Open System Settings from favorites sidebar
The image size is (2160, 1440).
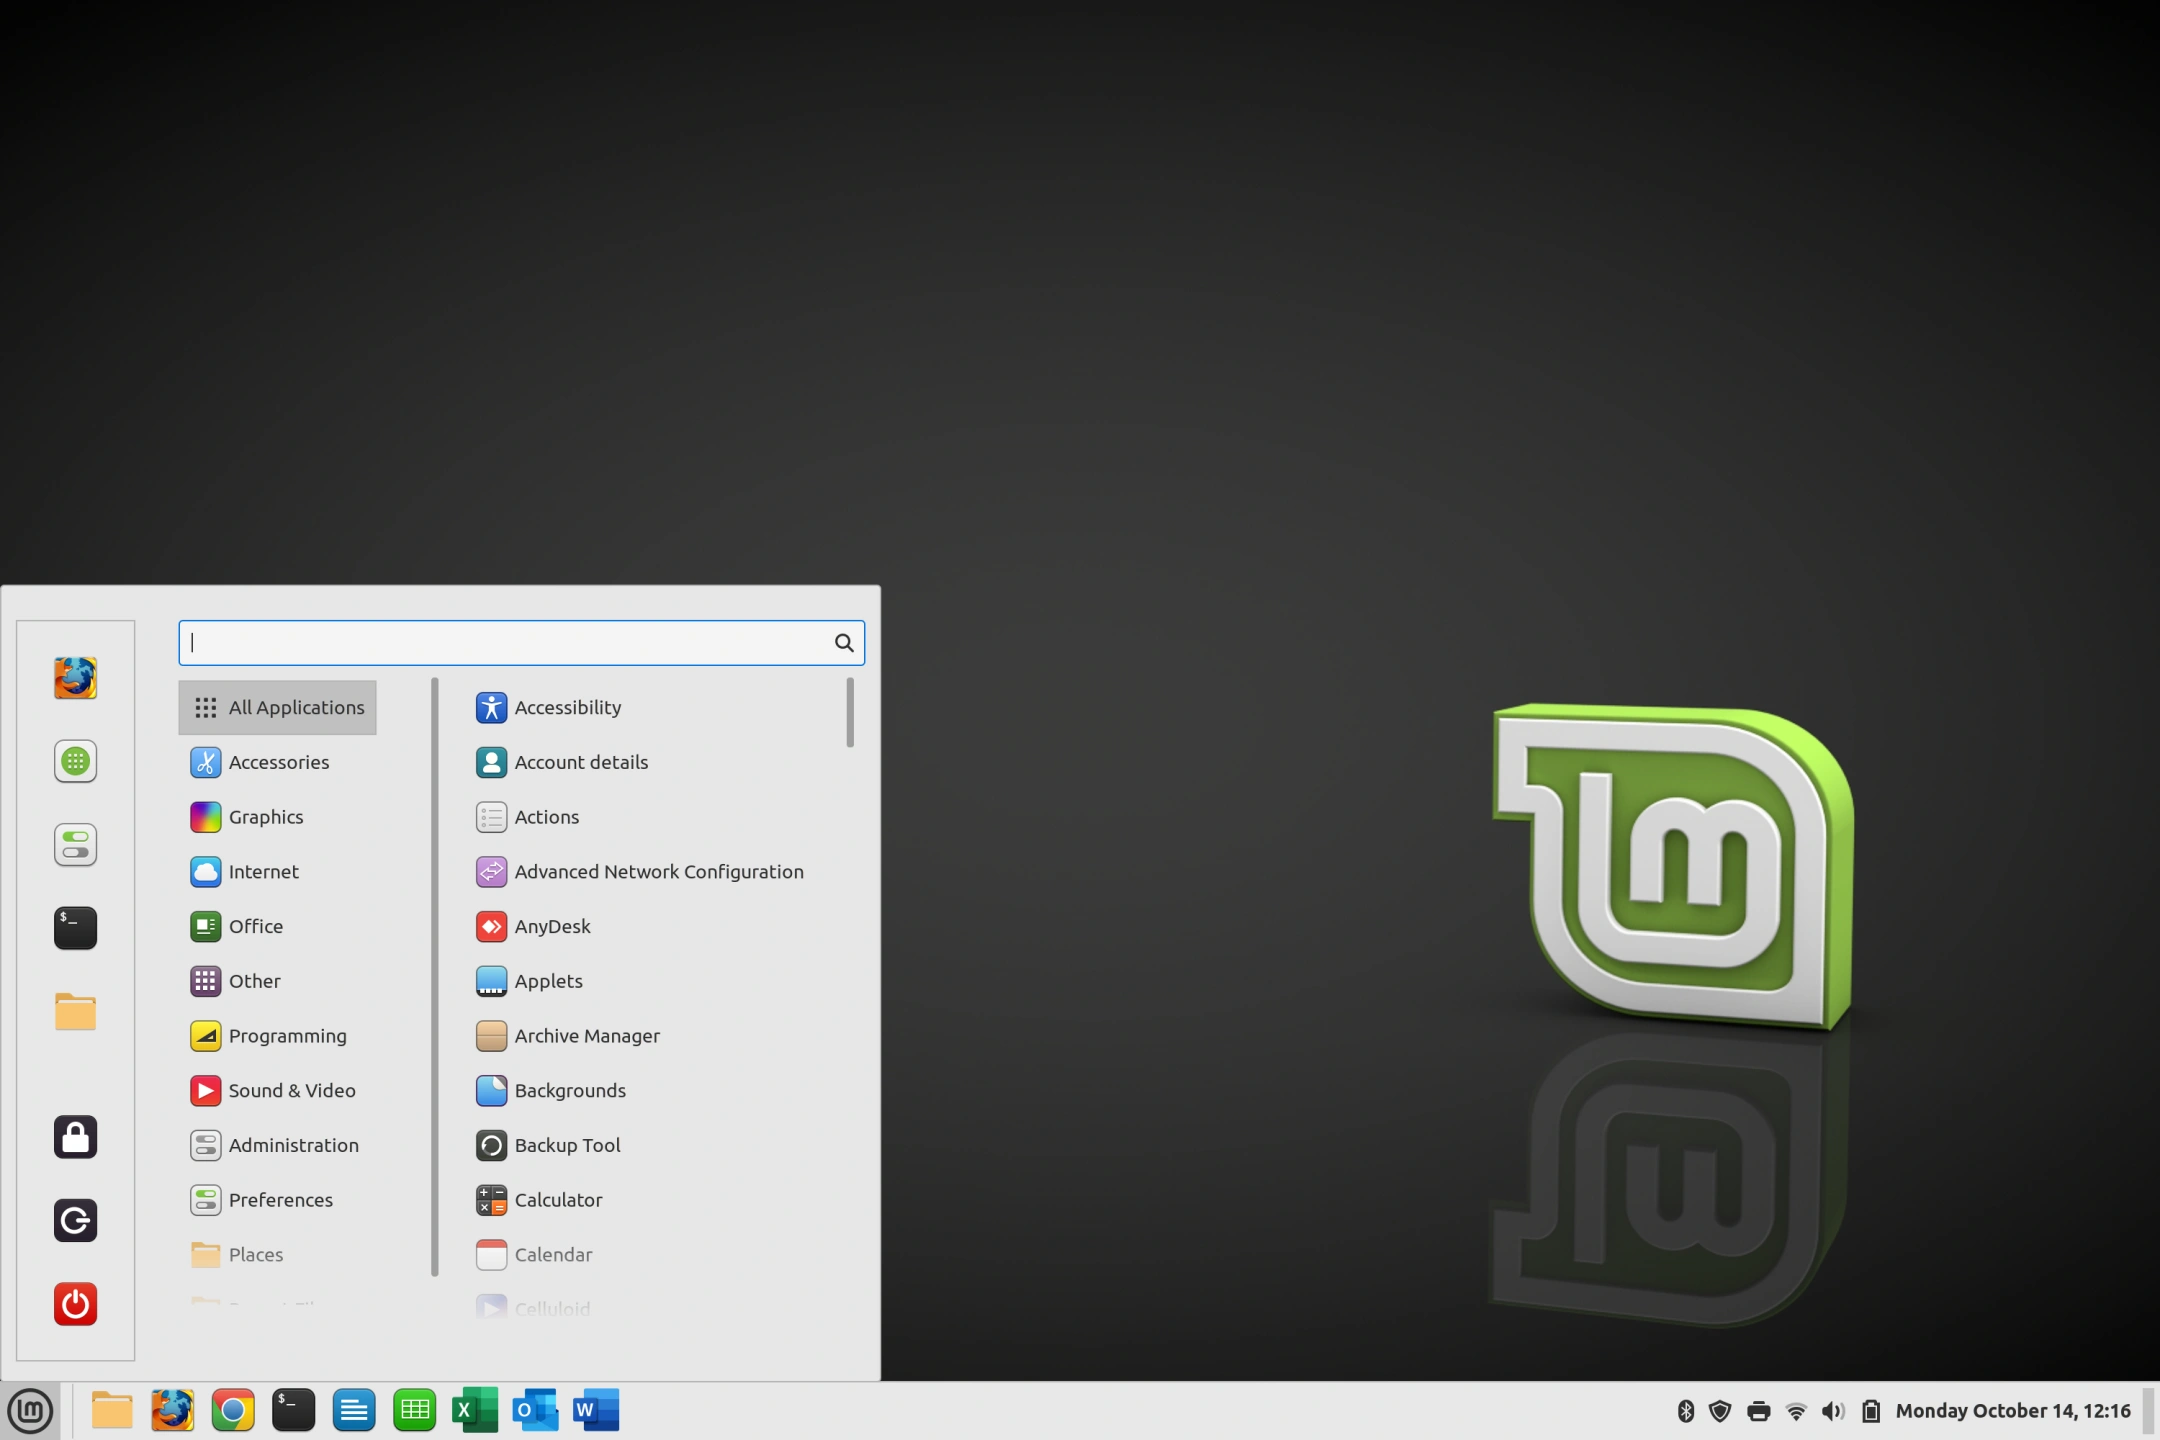pos(75,845)
